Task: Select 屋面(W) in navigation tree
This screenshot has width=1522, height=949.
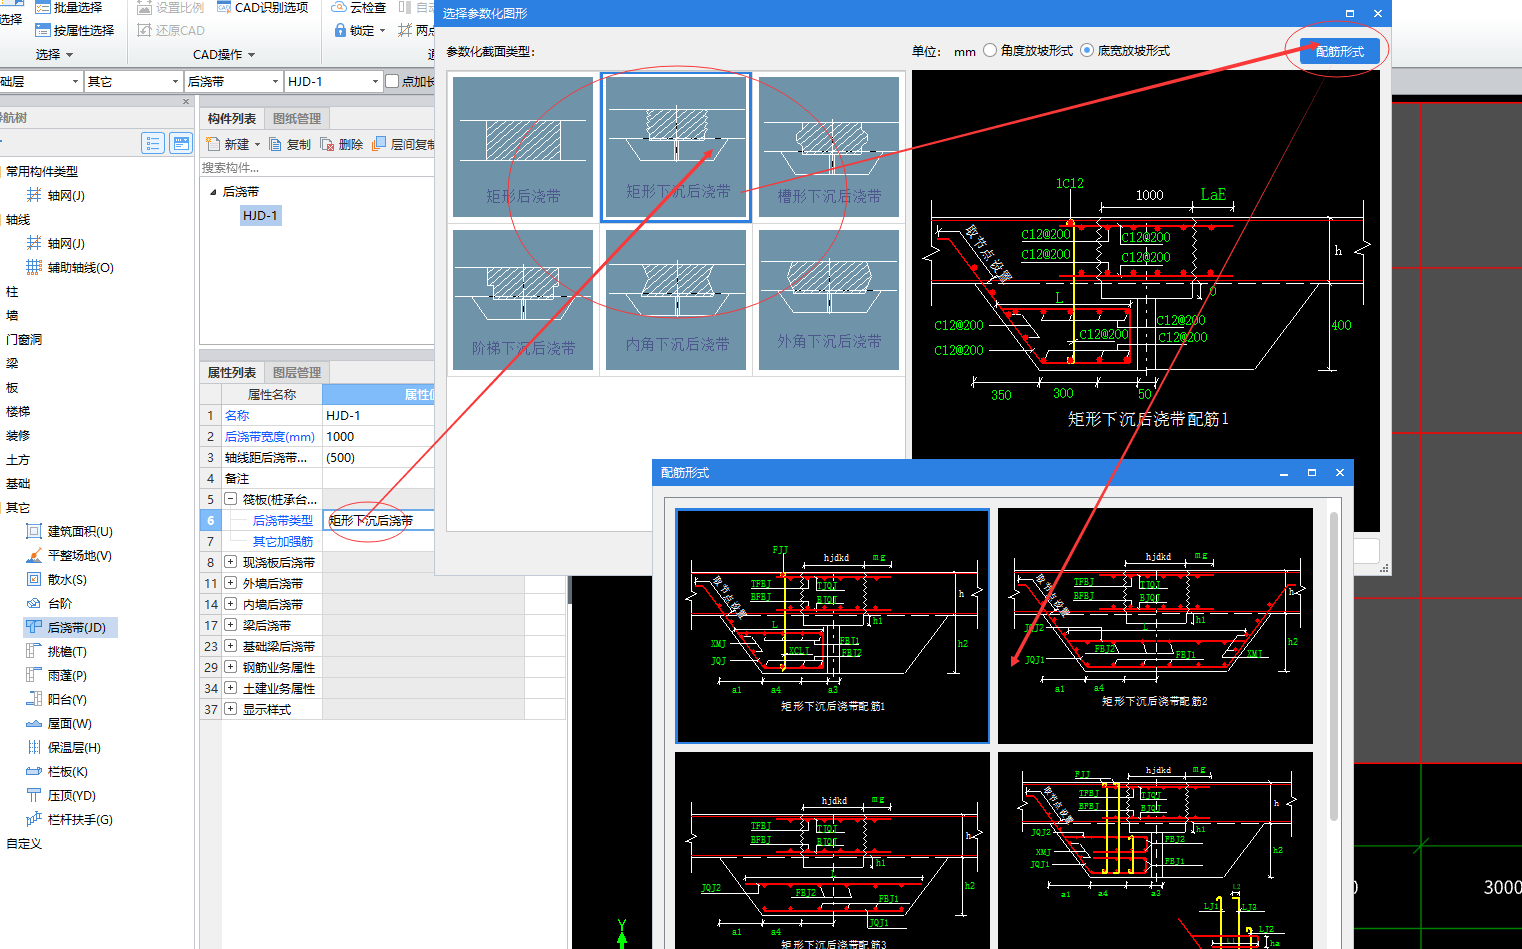Action: click(x=58, y=723)
